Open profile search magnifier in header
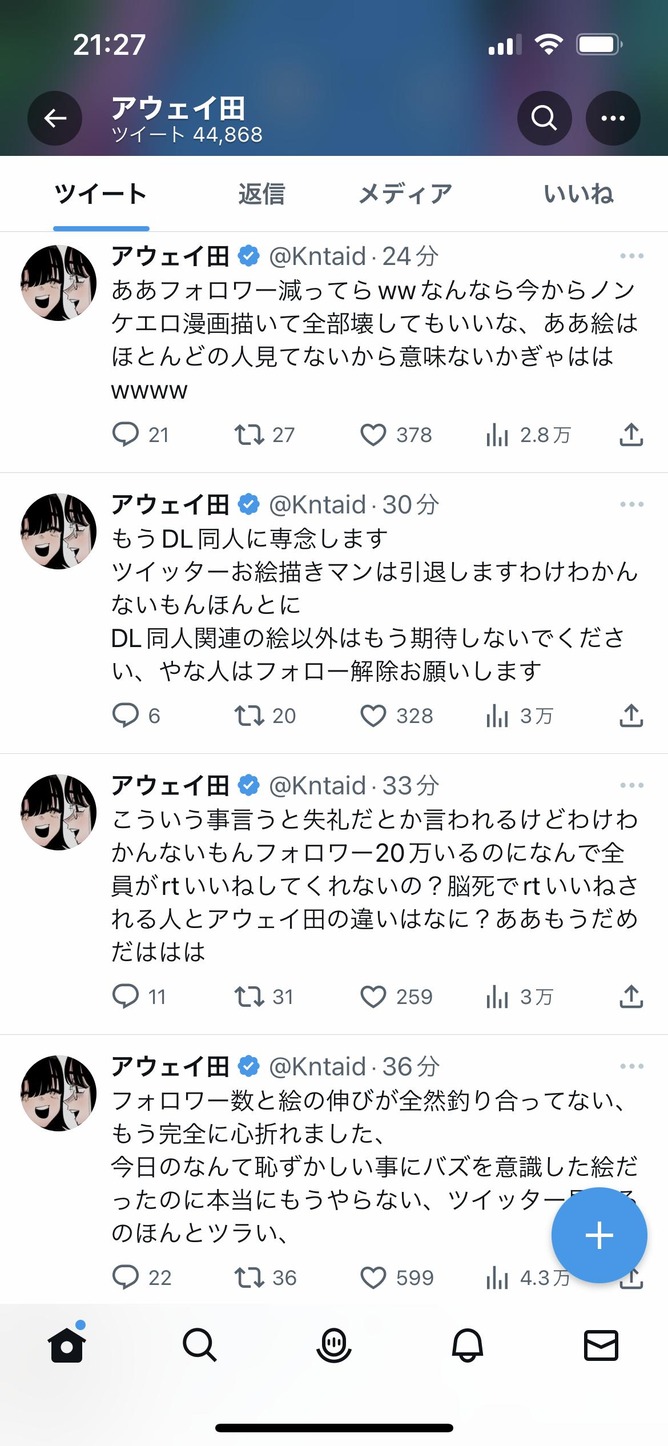The height and width of the screenshot is (1446, 668). pos(543,118)
